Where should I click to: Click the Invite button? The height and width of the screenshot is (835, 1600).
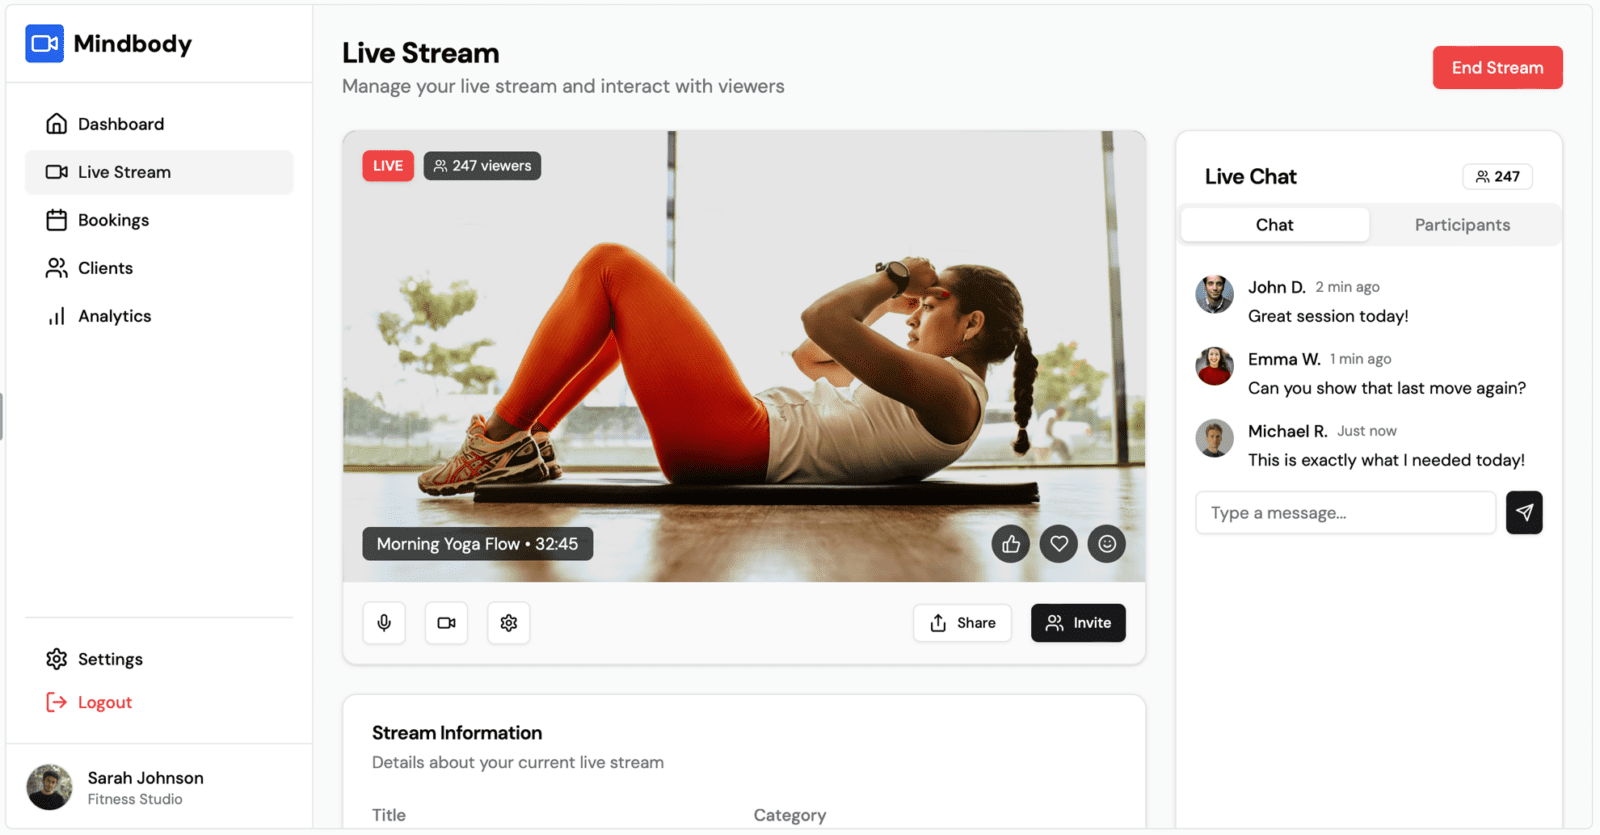point(1078,623)
